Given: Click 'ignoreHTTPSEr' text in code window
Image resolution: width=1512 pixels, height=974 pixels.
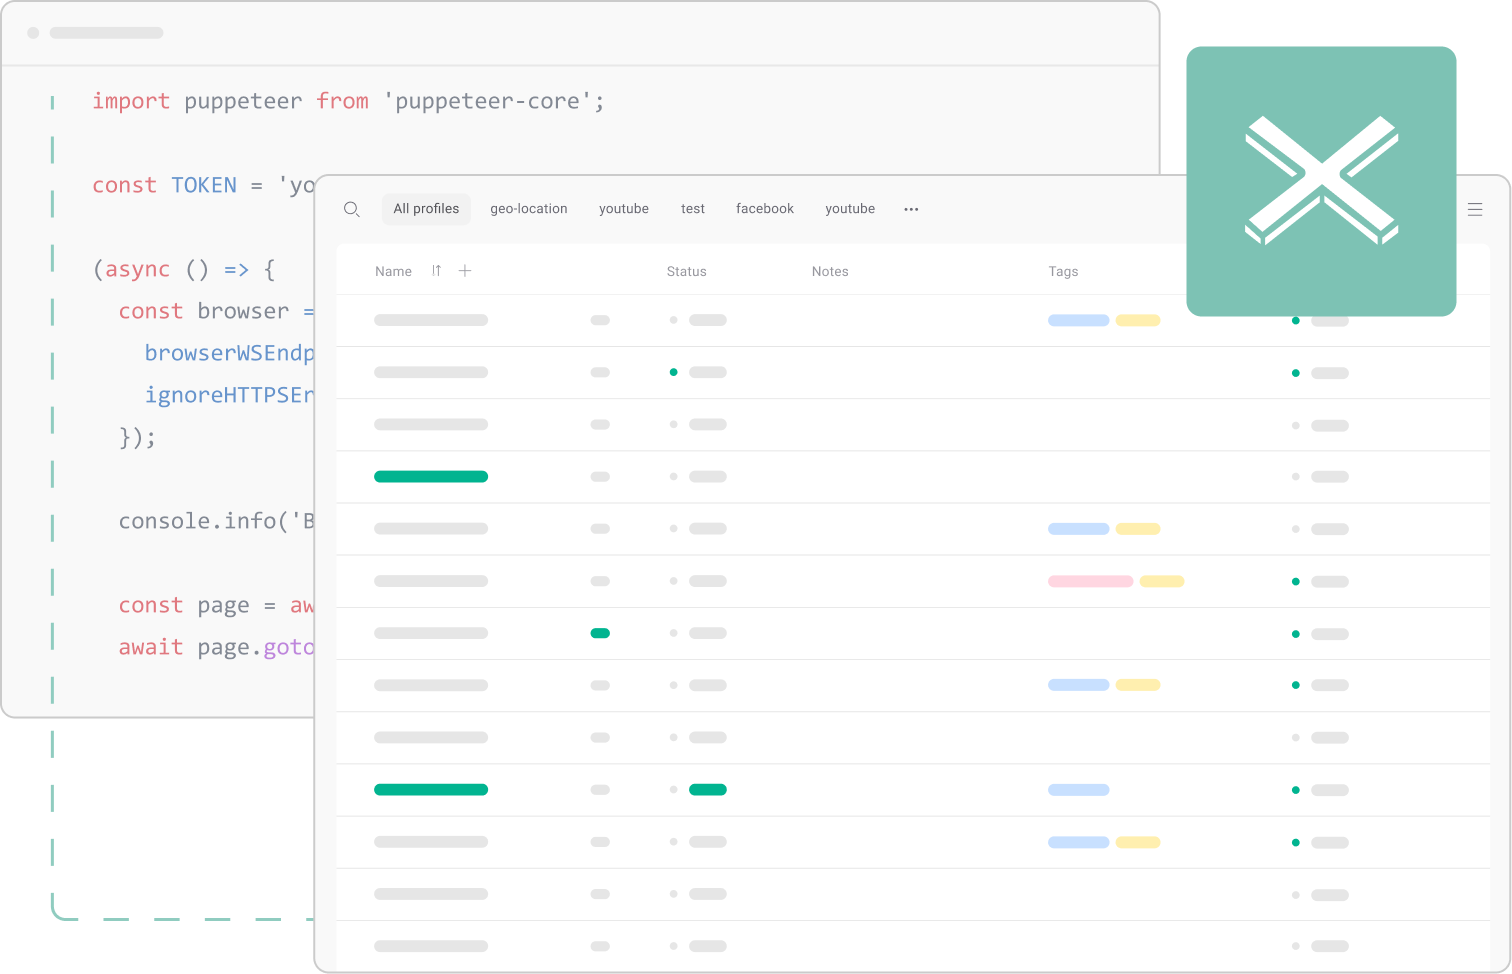Looking at the screenshot, I should tap(229, 395).
